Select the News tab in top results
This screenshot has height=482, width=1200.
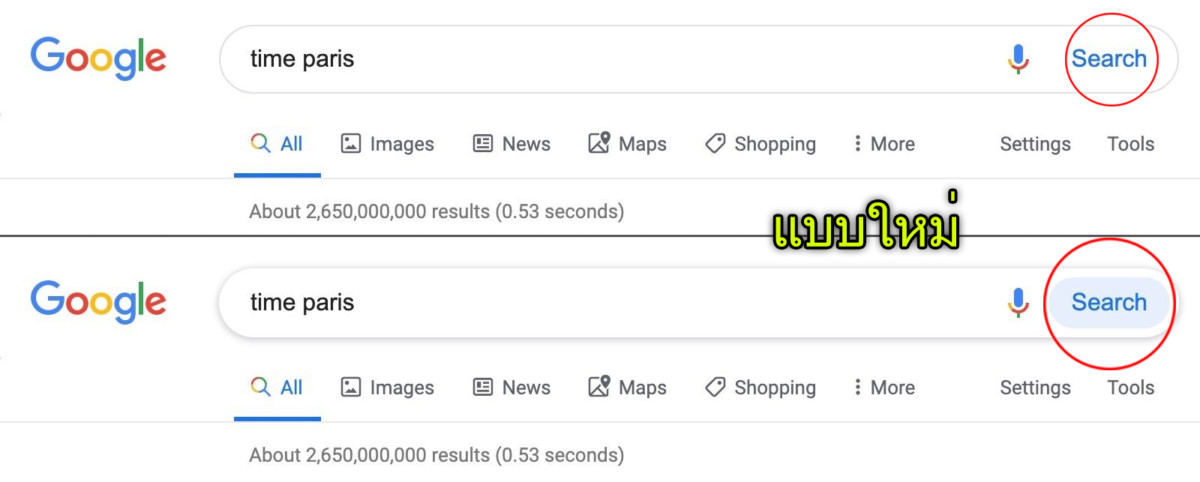511,144
